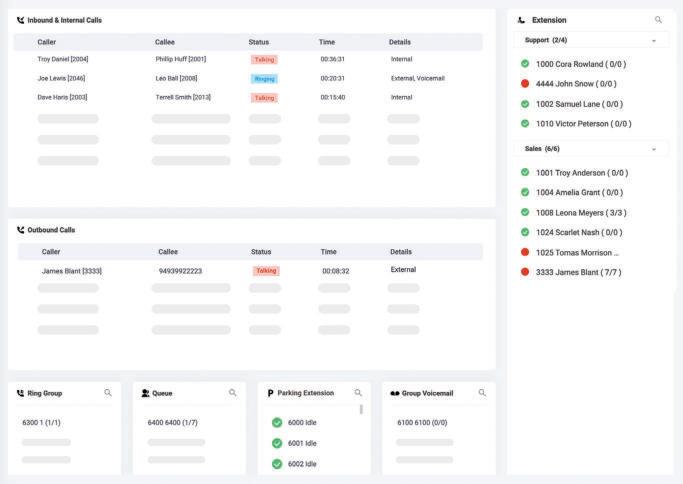Click red status dot beside James Blant extension
683x484 pixels.
525,272
